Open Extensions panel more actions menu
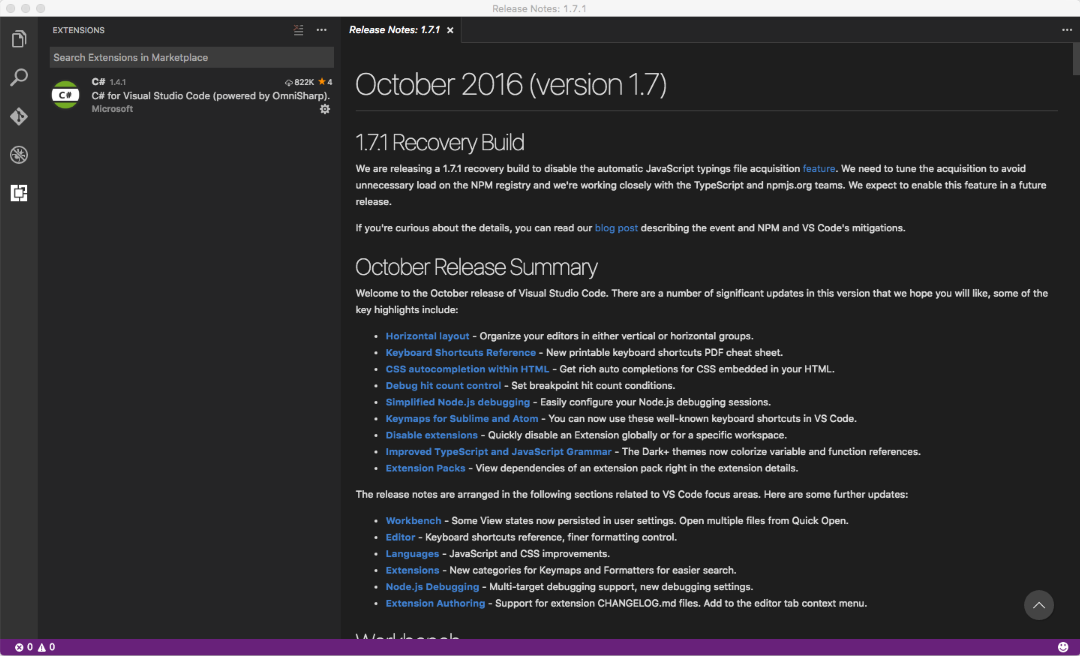 (322, 30)
